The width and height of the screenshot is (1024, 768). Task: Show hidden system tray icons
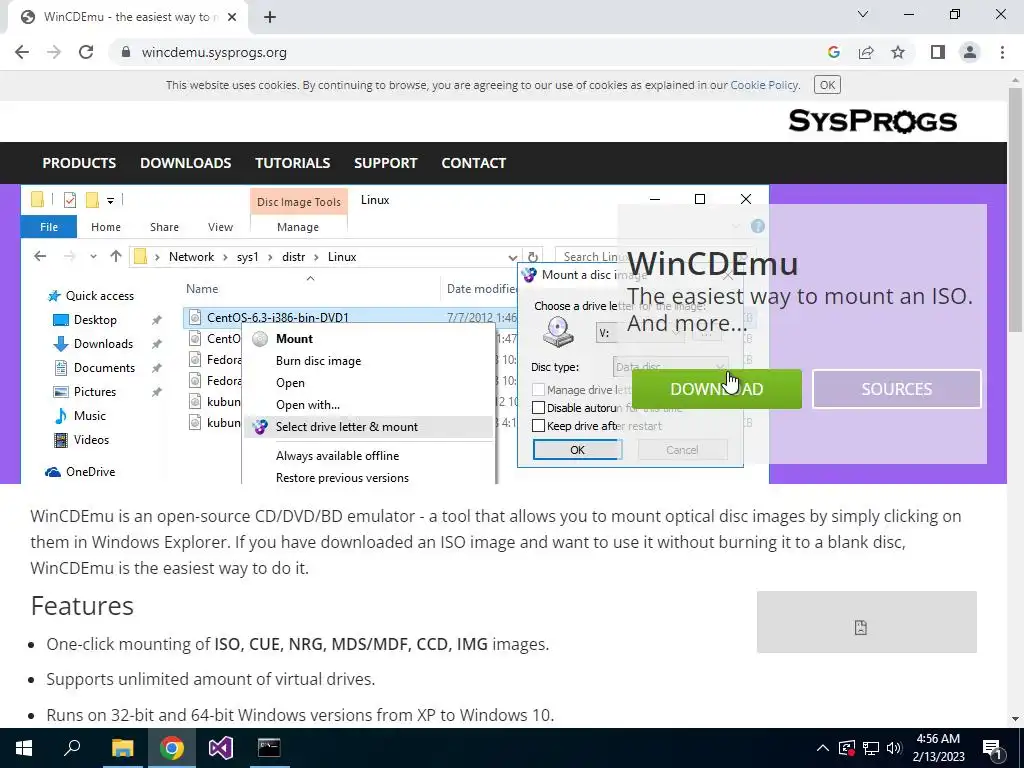point(823,748)
